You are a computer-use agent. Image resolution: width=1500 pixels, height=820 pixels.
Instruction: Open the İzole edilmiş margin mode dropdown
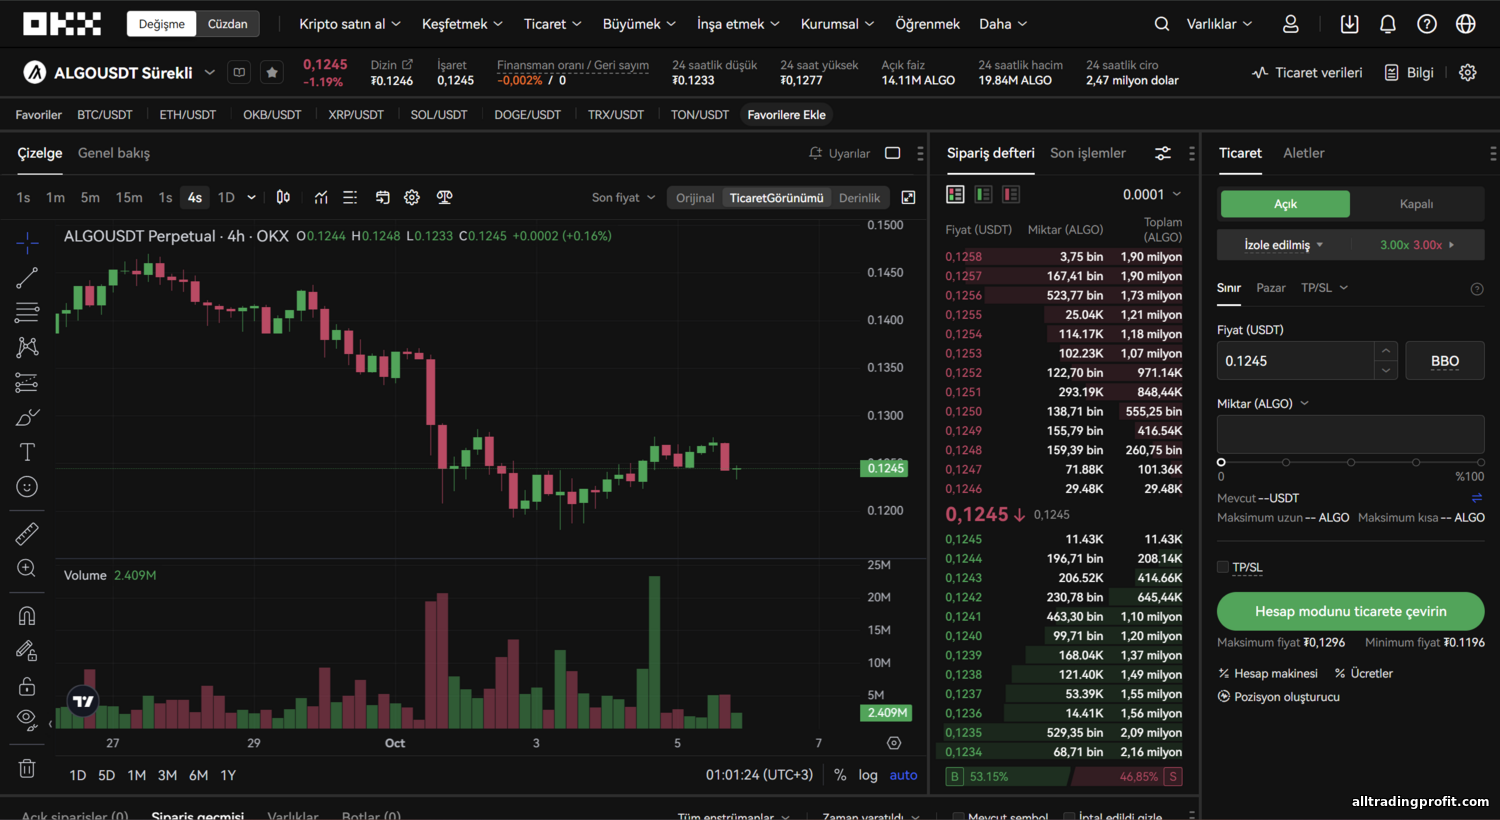[1284, 245]
